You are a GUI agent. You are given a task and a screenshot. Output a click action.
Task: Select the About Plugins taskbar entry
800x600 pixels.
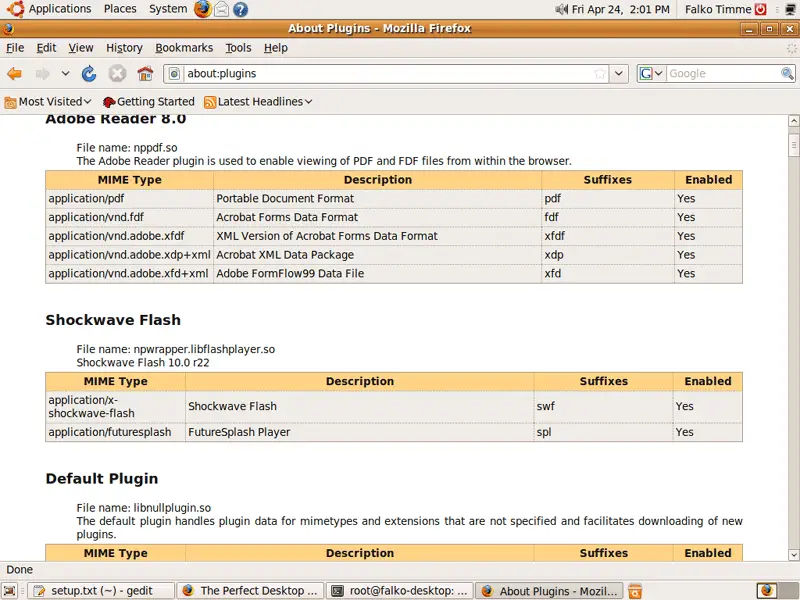coord(549,591)
